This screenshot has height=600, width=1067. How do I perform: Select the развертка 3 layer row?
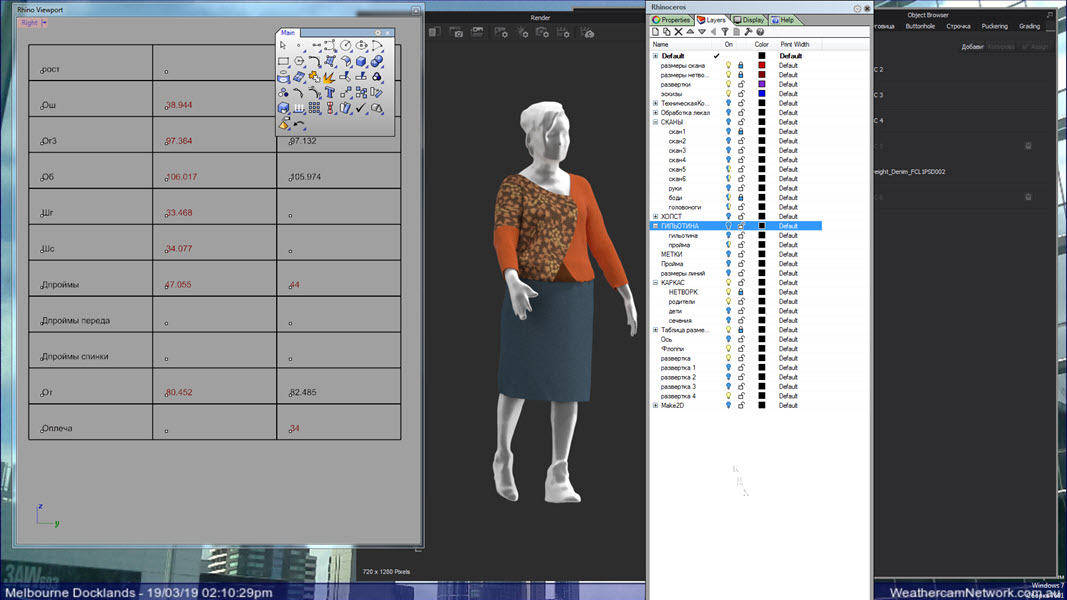(678, 387)
